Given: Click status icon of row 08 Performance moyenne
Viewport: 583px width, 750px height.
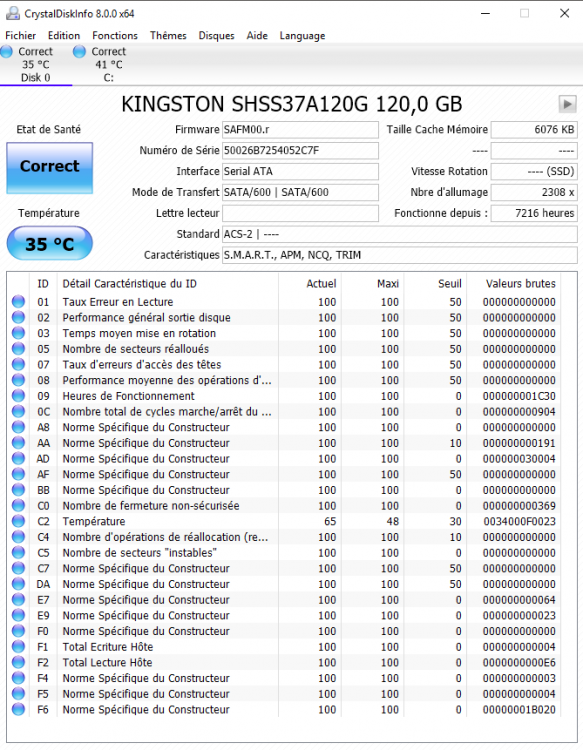Looking at the screenshot, I should click(x=18, y=380).
